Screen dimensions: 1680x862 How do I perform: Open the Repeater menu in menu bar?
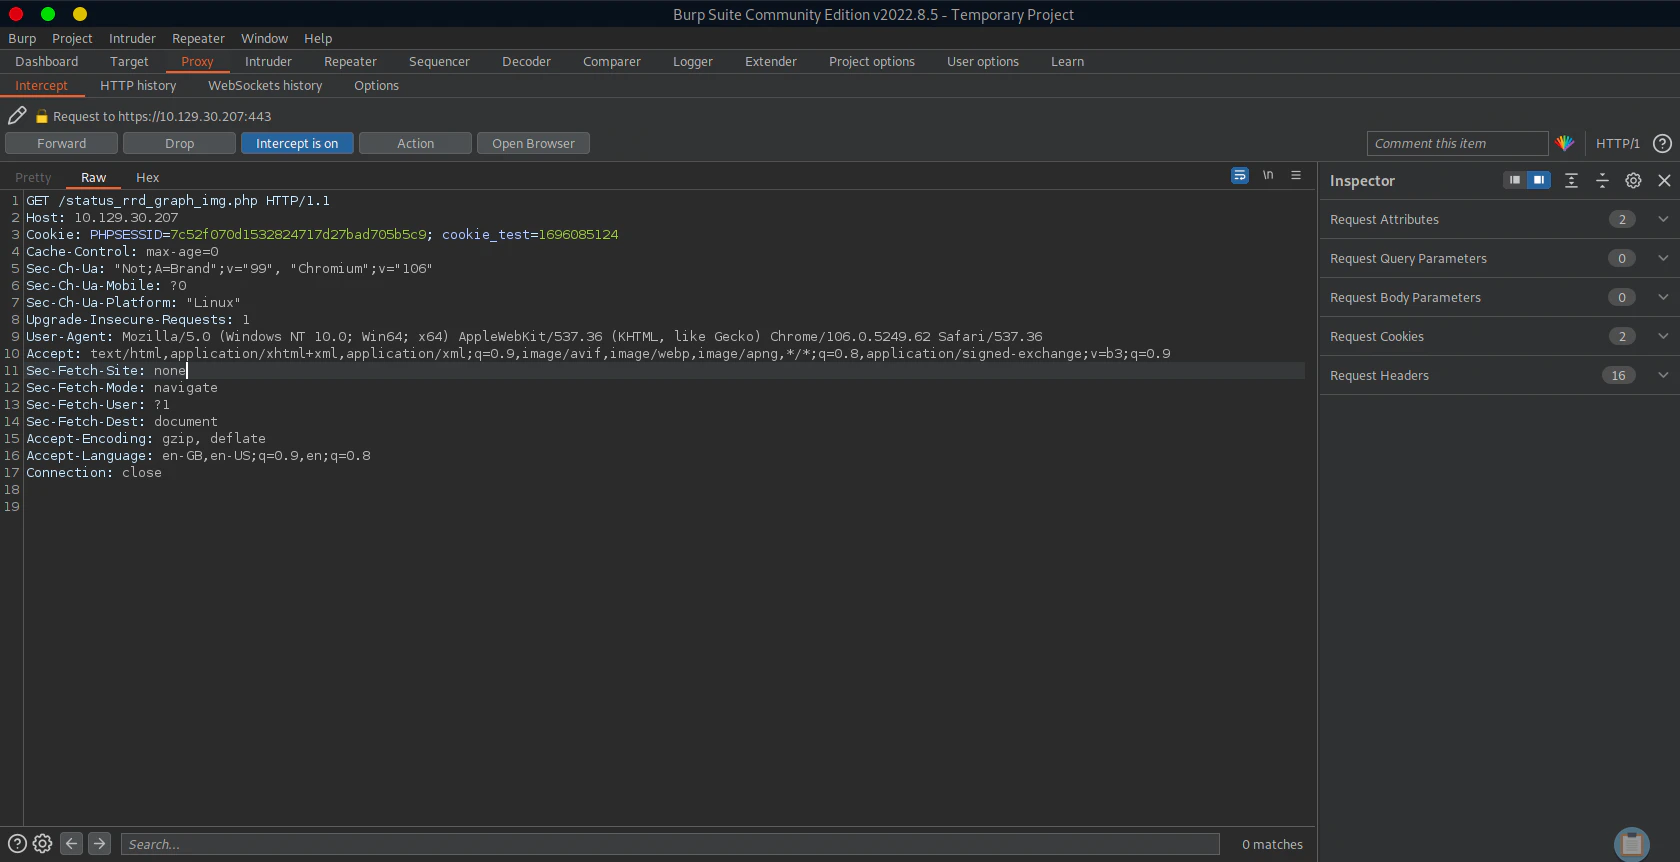click(x=198, y=38)
